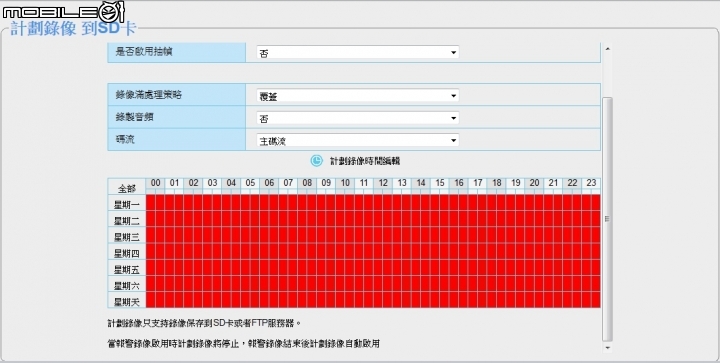
Task: Click the 01 hour column header
Action: pyautogui.click(x=174, y=183)
